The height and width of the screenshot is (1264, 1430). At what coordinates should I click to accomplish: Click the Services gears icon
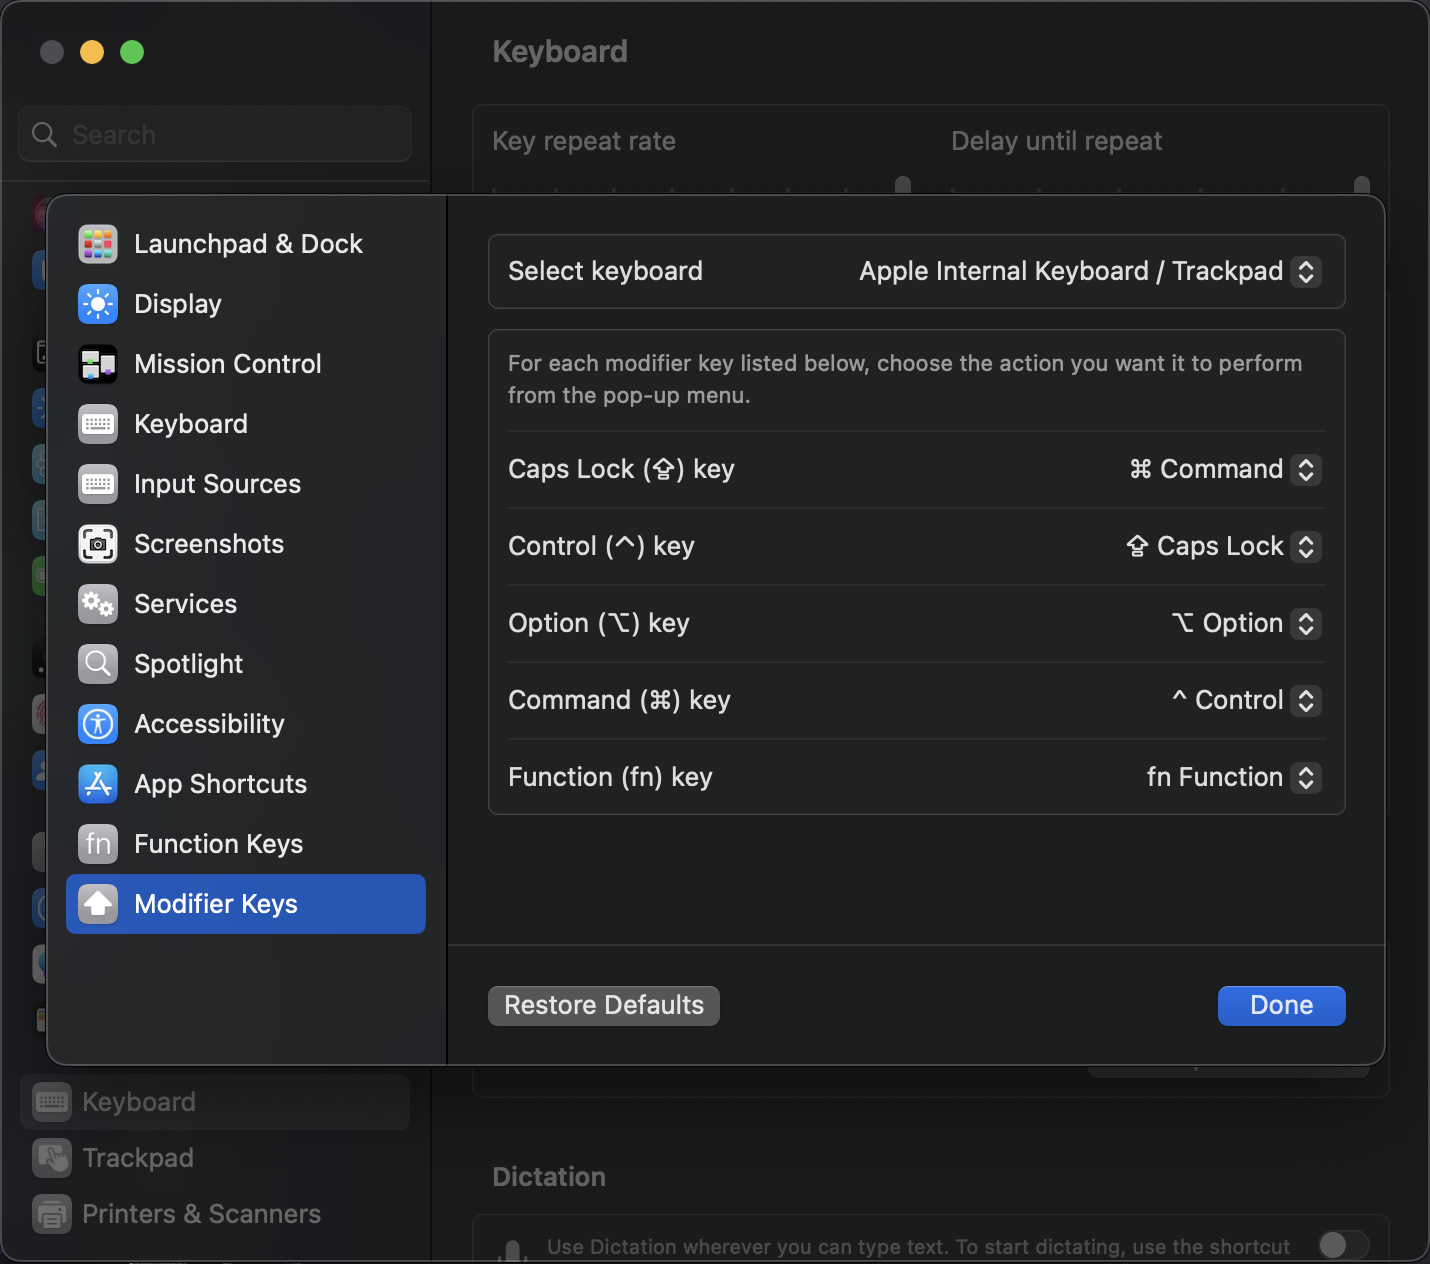[x=98, y=604]
